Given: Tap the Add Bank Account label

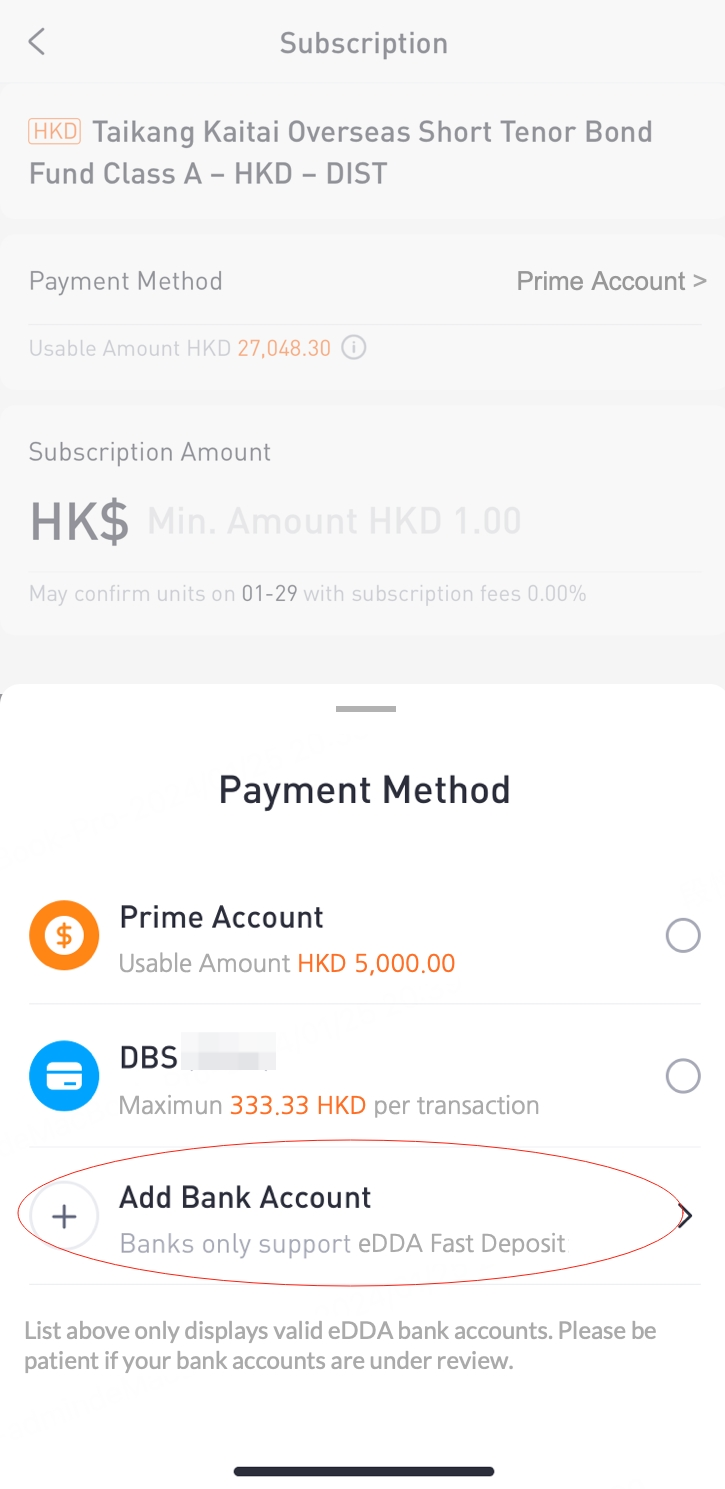Looking at the screenshot, I should pyautogui.click(x=245, y=1197).
